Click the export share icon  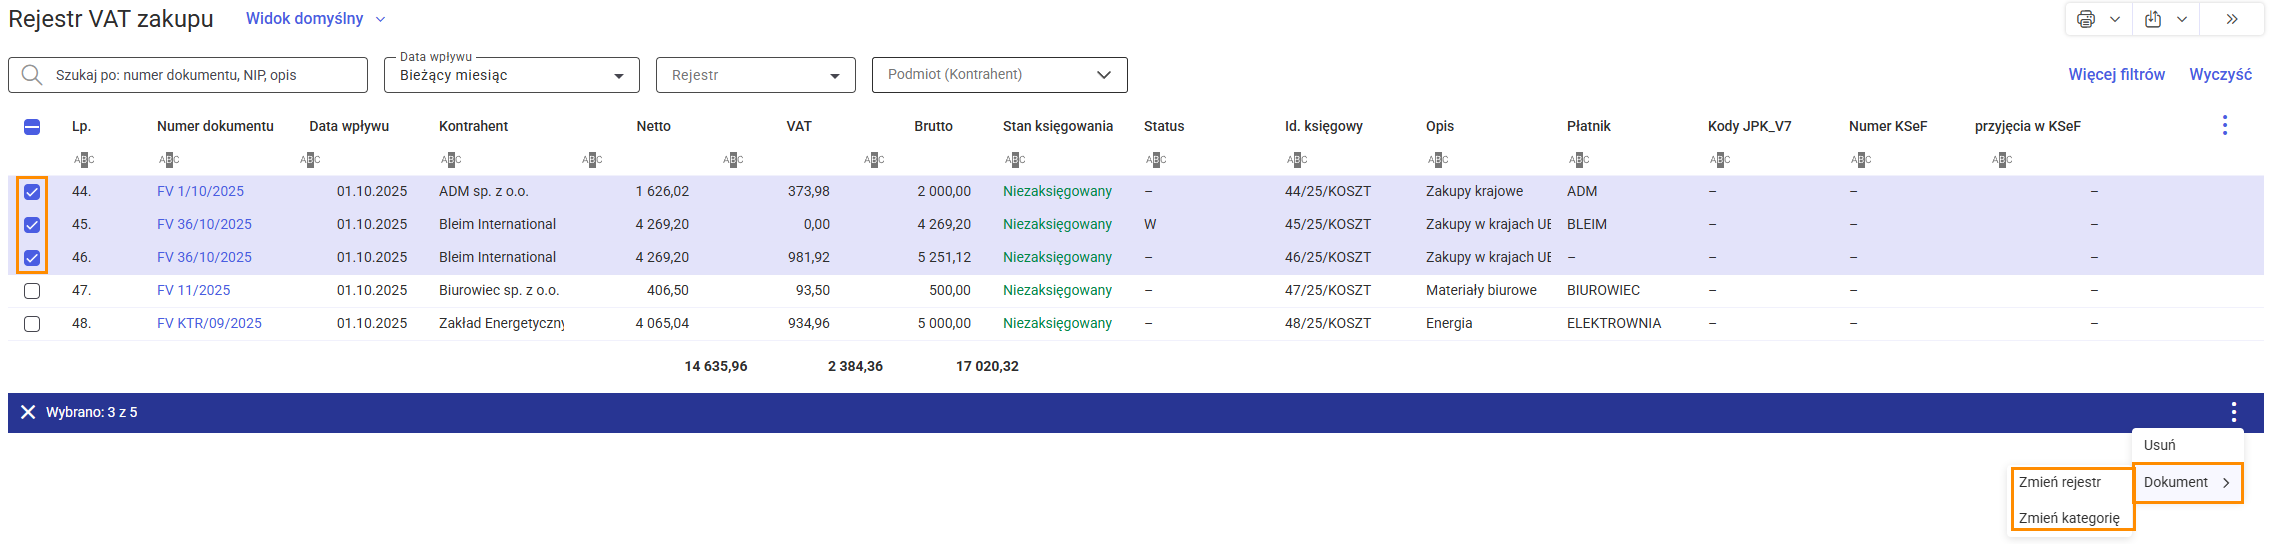(x=2153, y=19)
